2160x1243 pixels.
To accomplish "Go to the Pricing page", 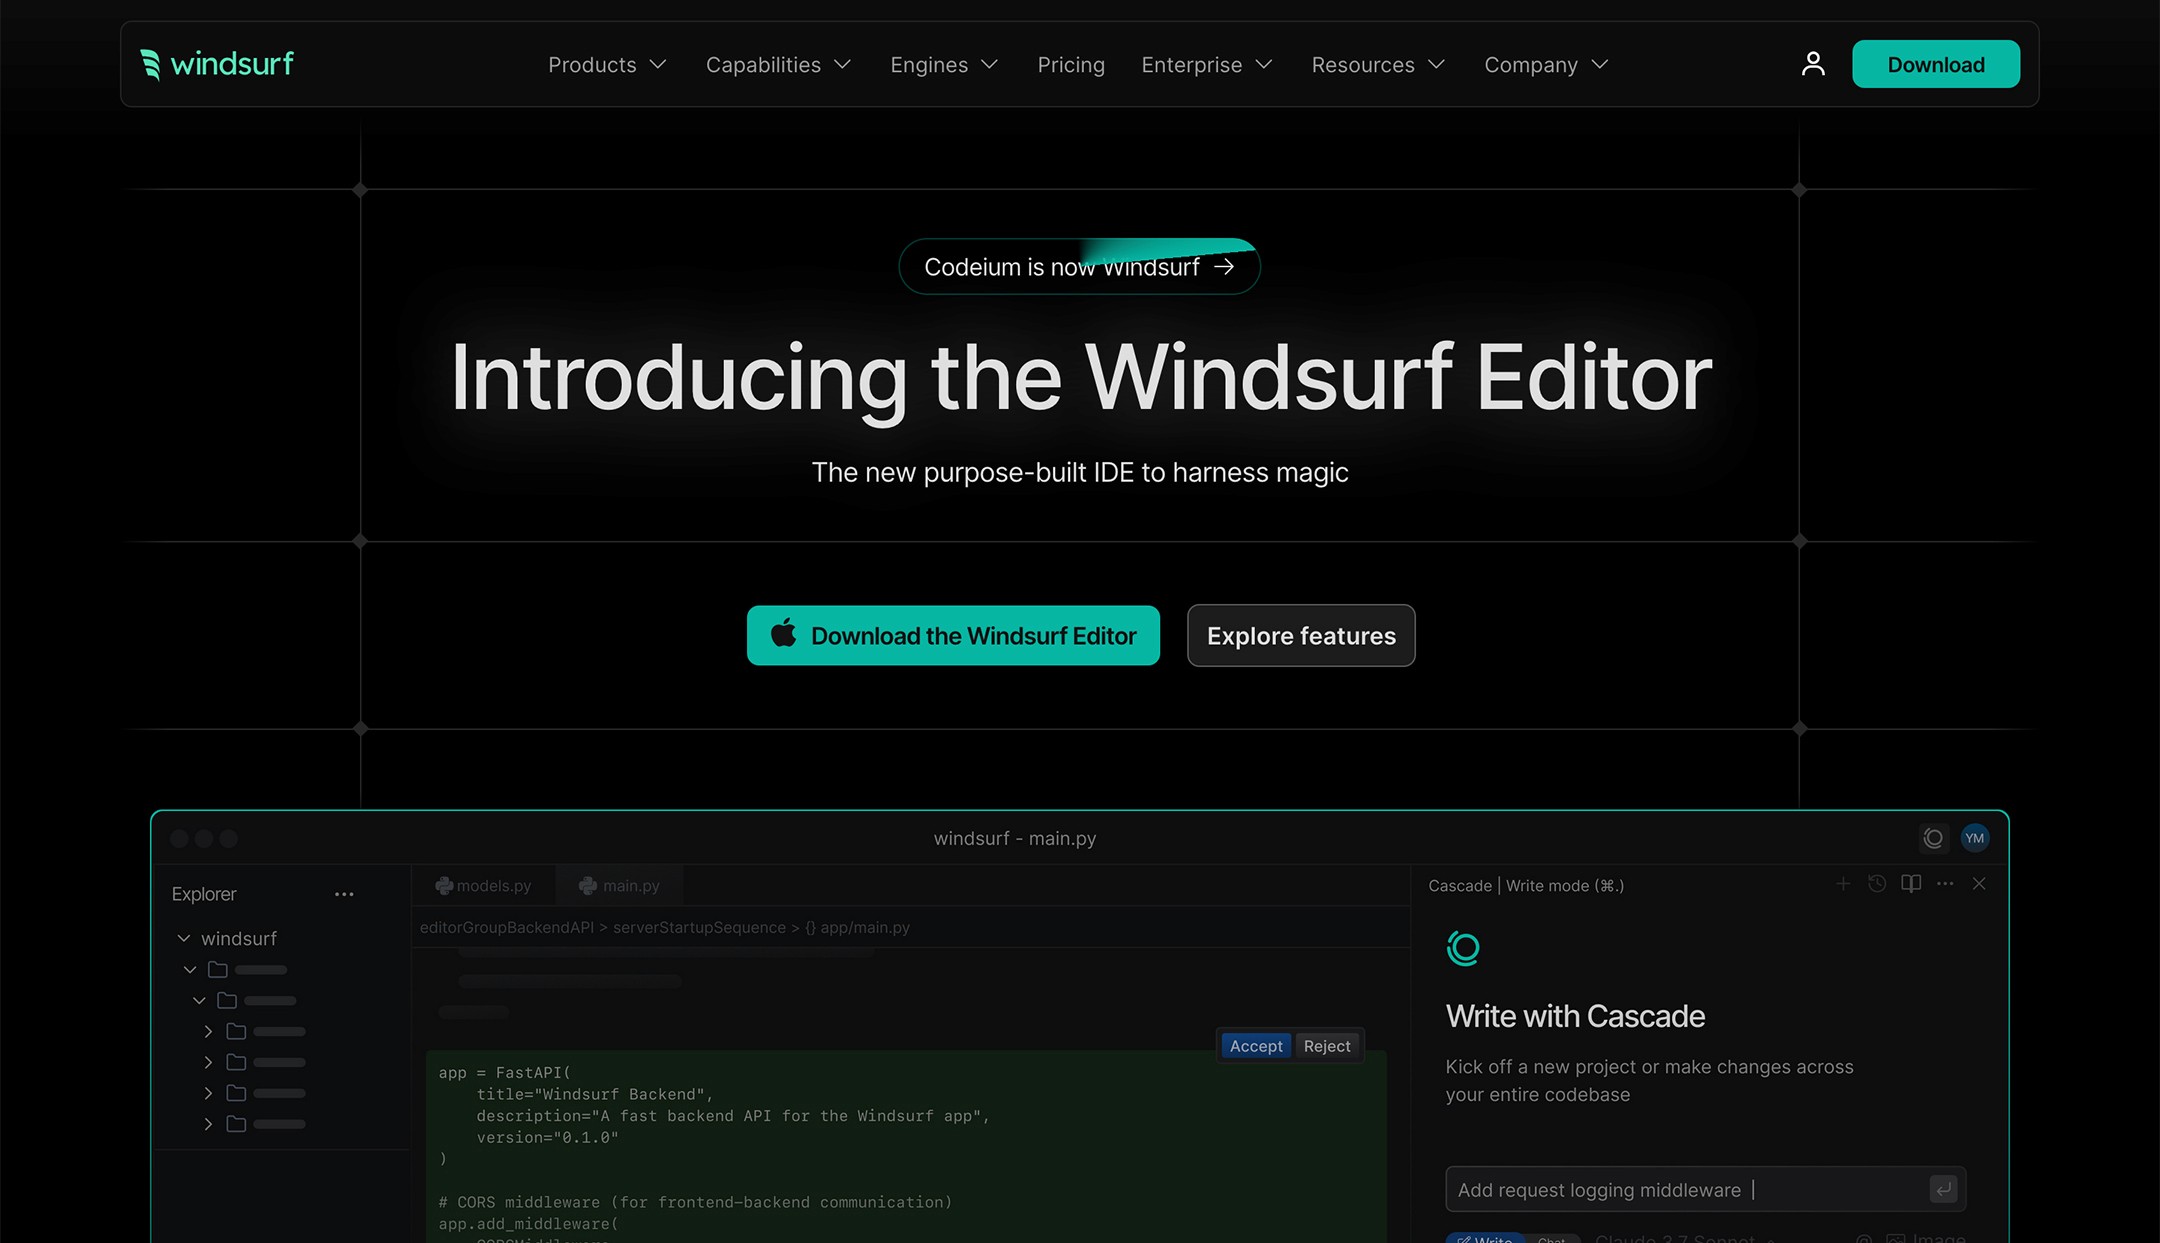I will [1071, 65].
